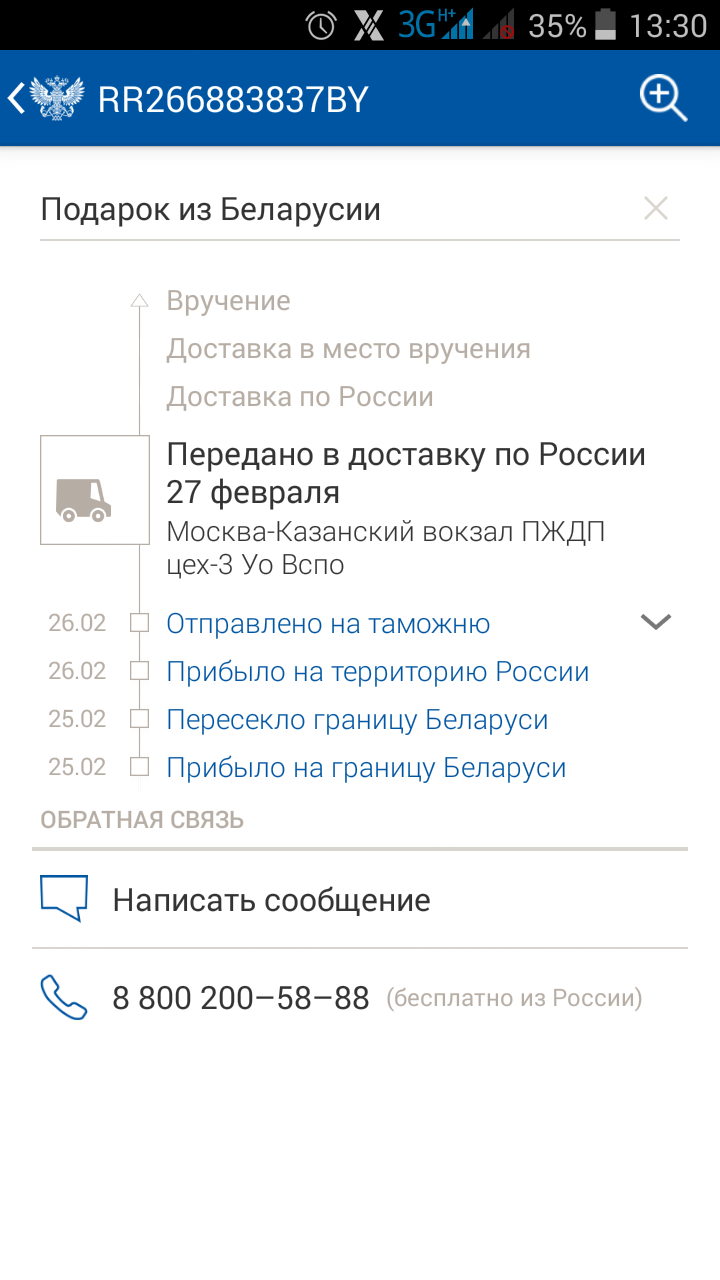Tap 'Написать сообщение' feedback option
720x1280 pixels.
(360, 900)
